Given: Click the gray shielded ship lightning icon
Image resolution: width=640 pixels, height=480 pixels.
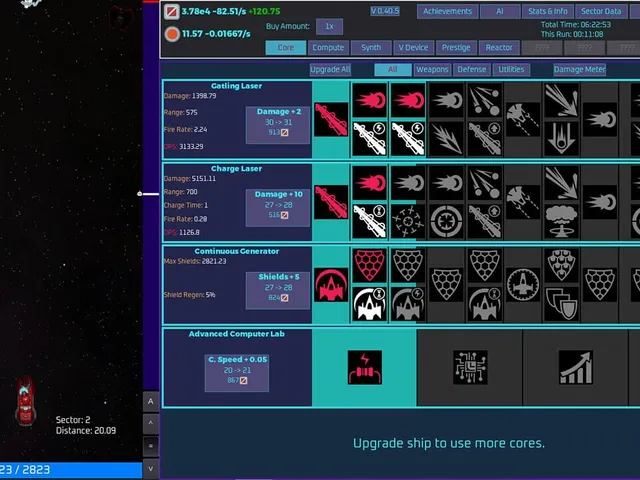Looking at the screenshot, I should click(408, 304).
